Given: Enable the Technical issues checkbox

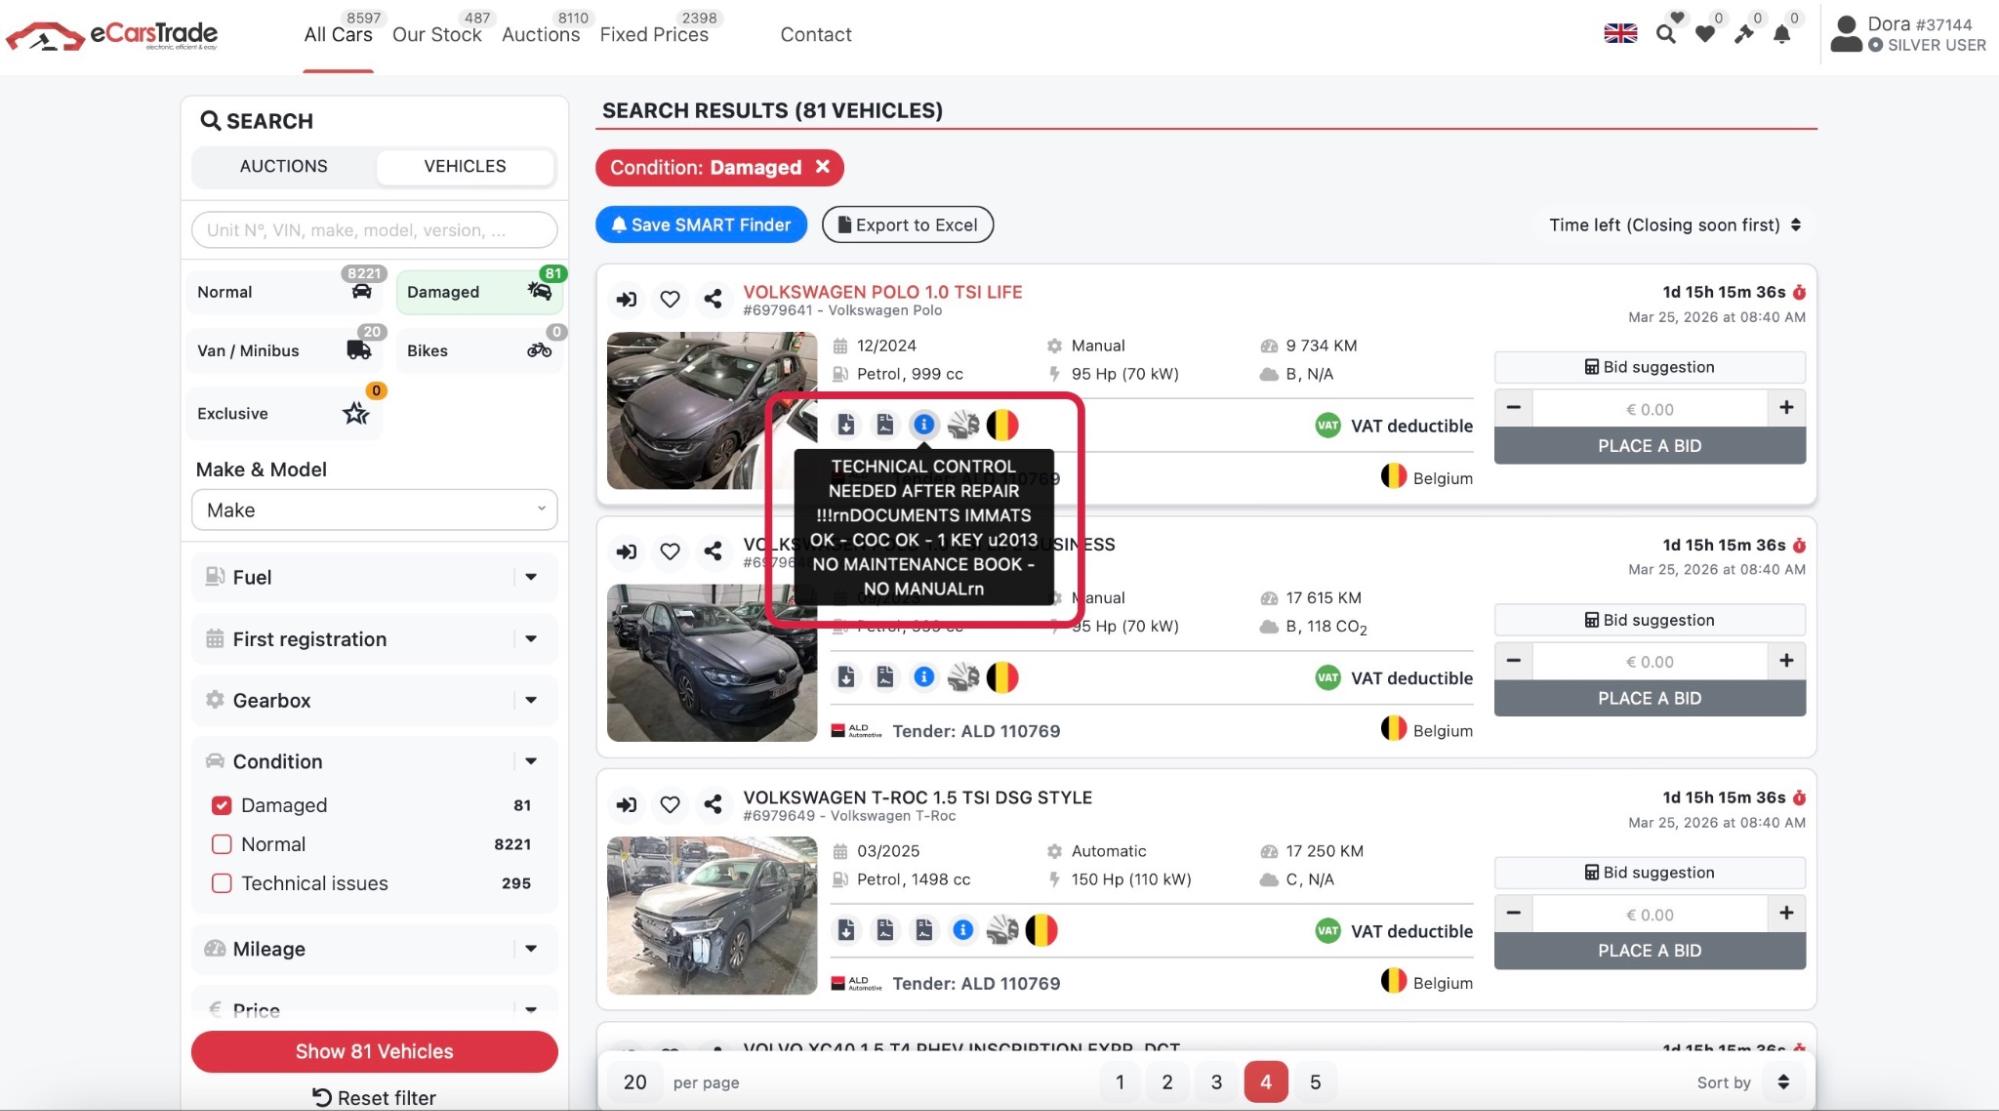Looking at the screenshot, I should [x=222, y=883].
